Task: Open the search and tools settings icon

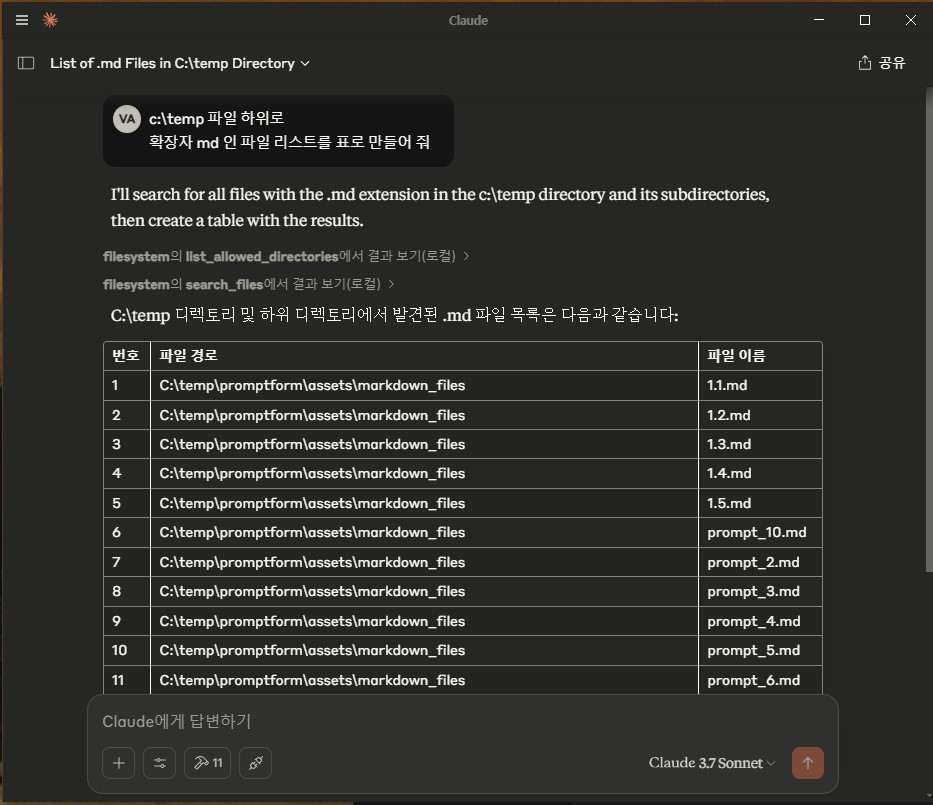Action: click(159, 763)
